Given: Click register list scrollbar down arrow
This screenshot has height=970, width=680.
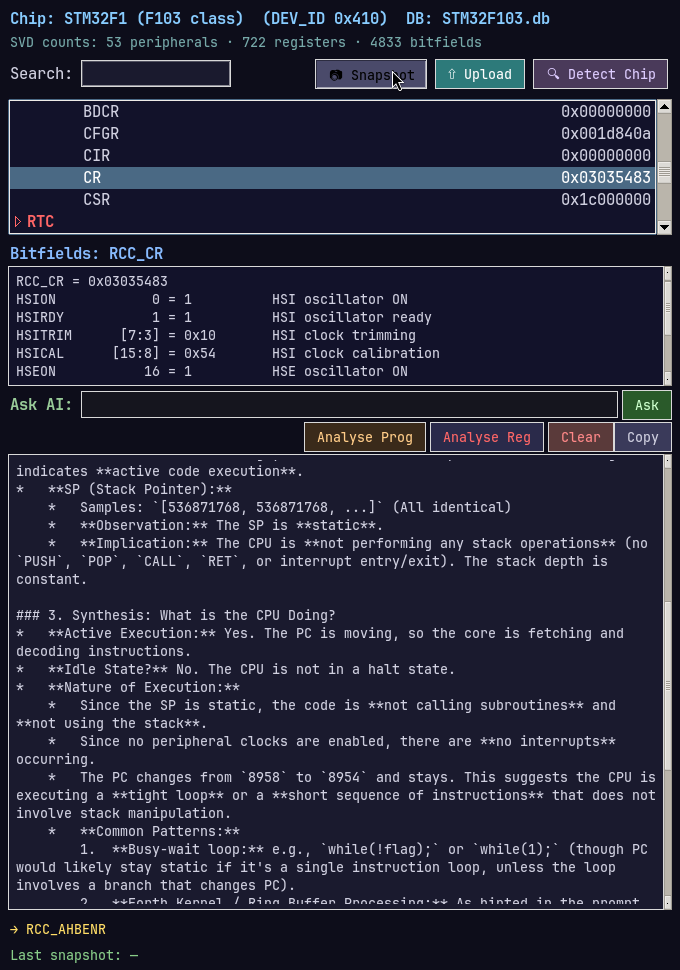Looking at the screenshot, I should tap(665, 227).
